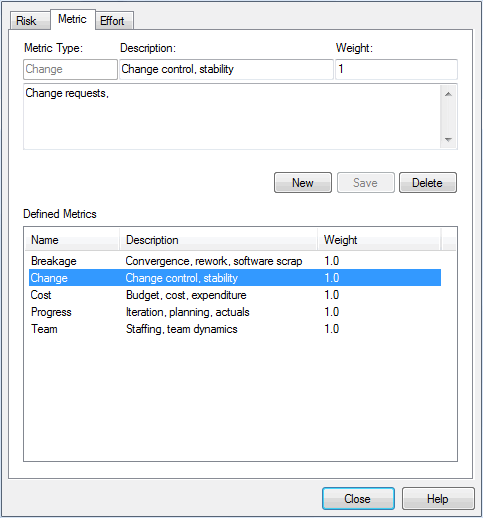
Task: Click the New button
Action: coord(303,183)
